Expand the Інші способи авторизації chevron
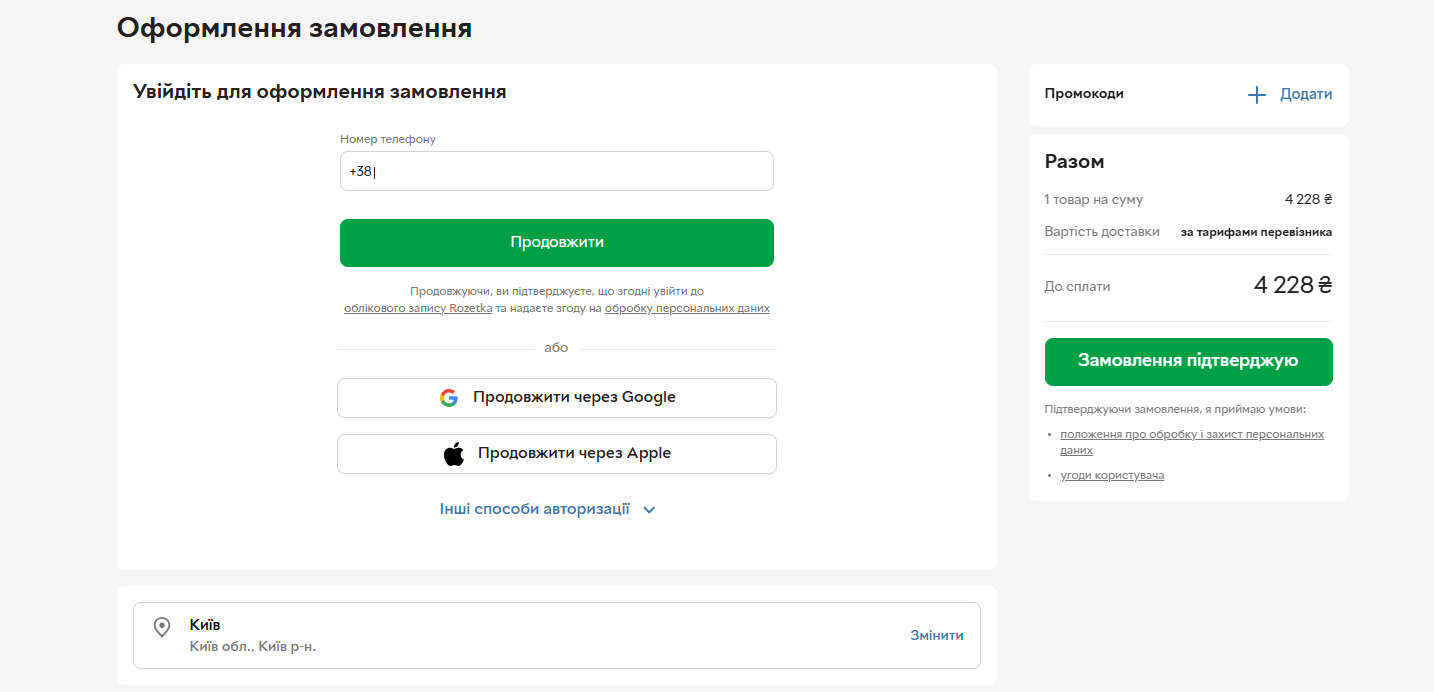1434x692 pixels. click(649, 510)
